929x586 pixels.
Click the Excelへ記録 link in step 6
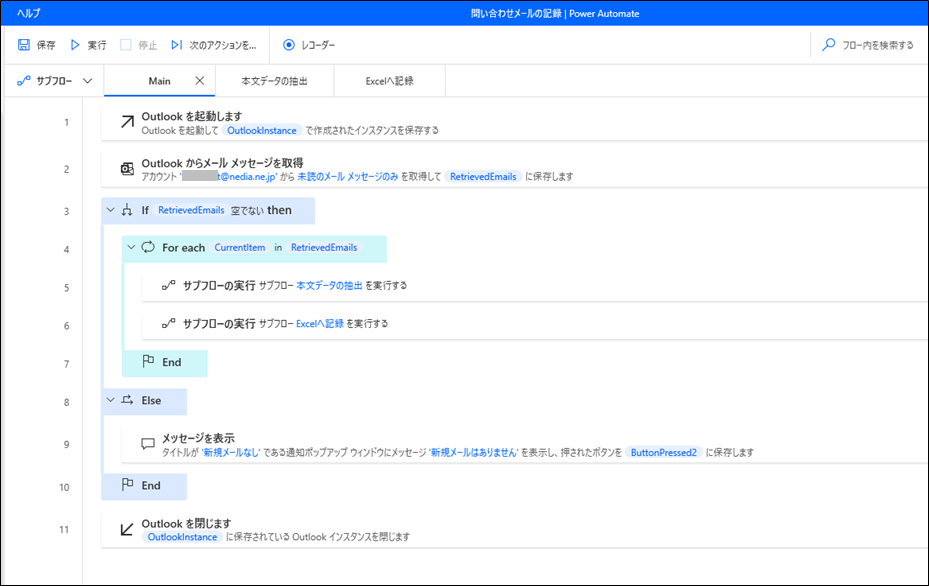(320, 324)
